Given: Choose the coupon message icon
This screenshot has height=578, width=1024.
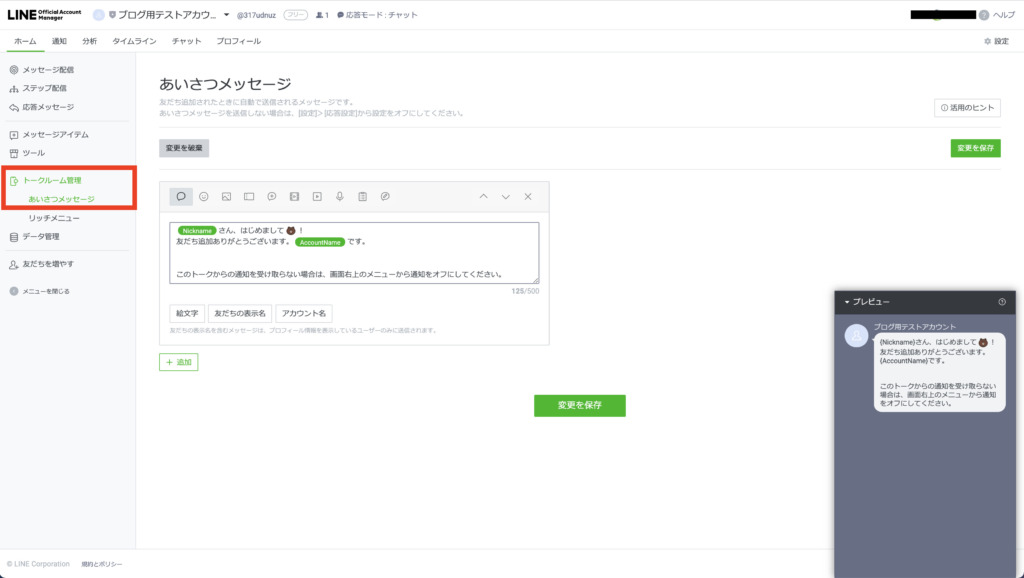Looking at the screenshot, I should [x=249, y=197].
